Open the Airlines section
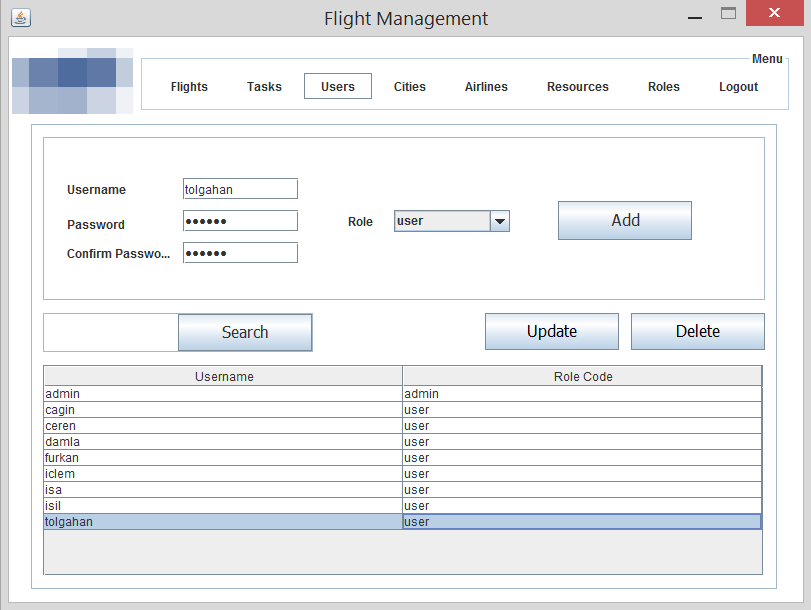The image size is (811, 610). [x=485, y=87]
